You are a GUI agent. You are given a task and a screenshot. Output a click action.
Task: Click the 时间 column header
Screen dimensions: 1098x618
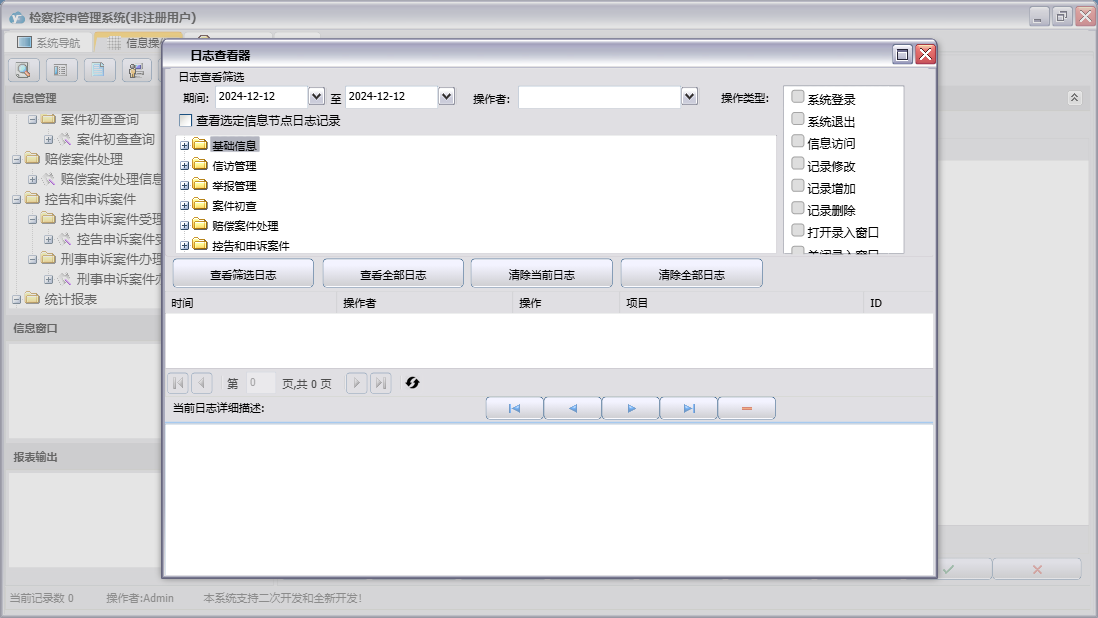point(251,303)
